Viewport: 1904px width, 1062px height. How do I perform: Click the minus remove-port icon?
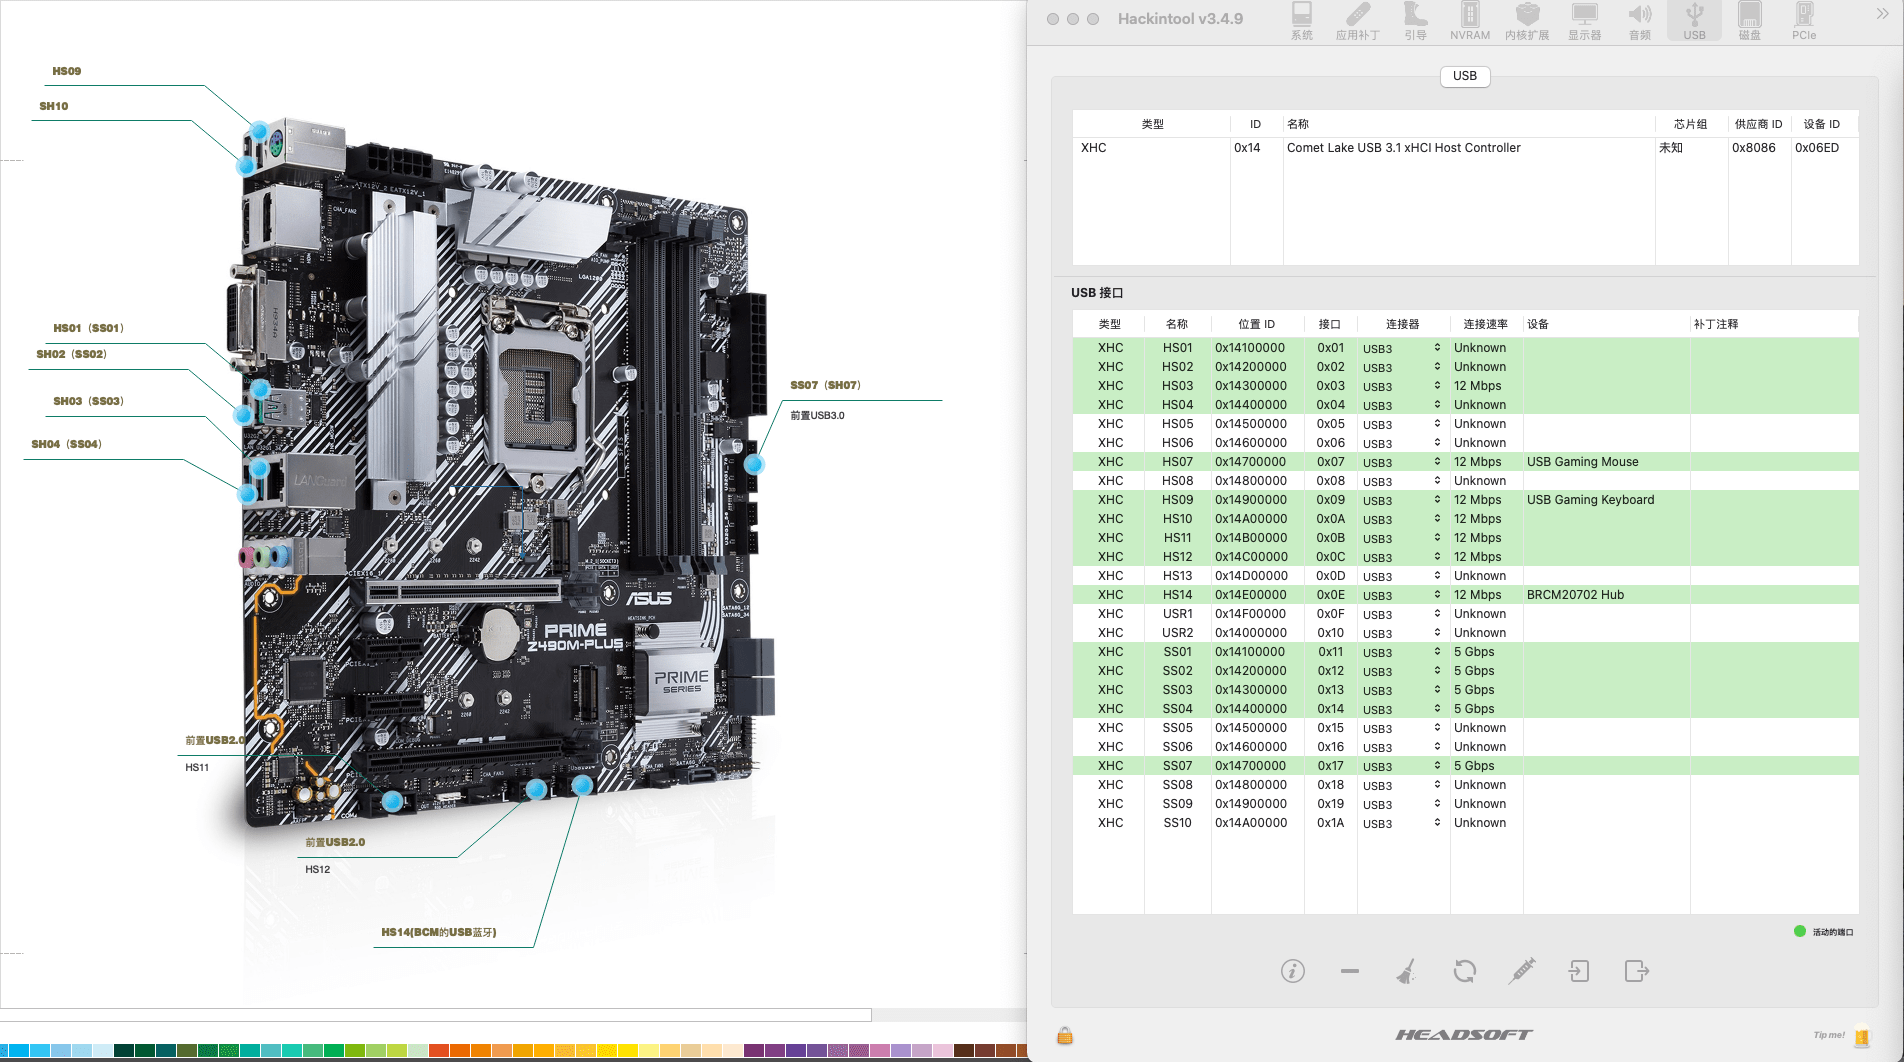[x=1349, y=971]
